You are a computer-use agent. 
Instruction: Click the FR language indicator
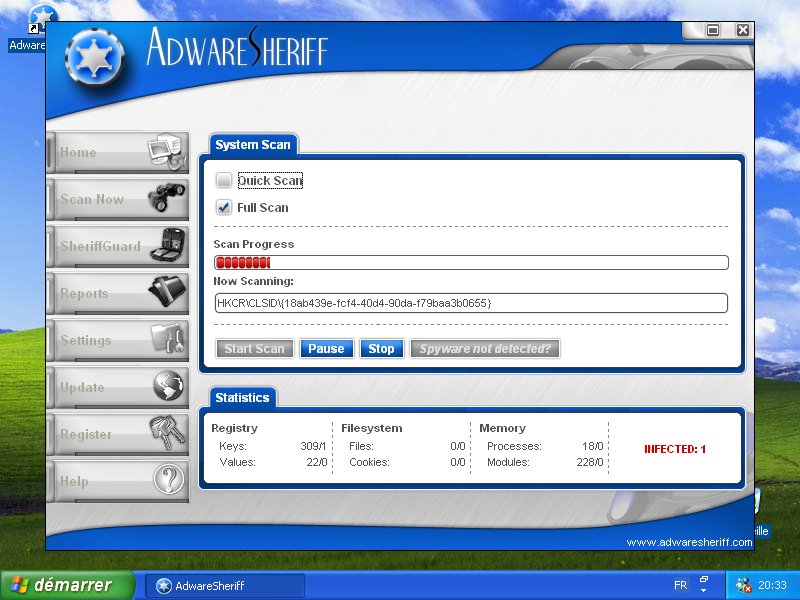681,585
